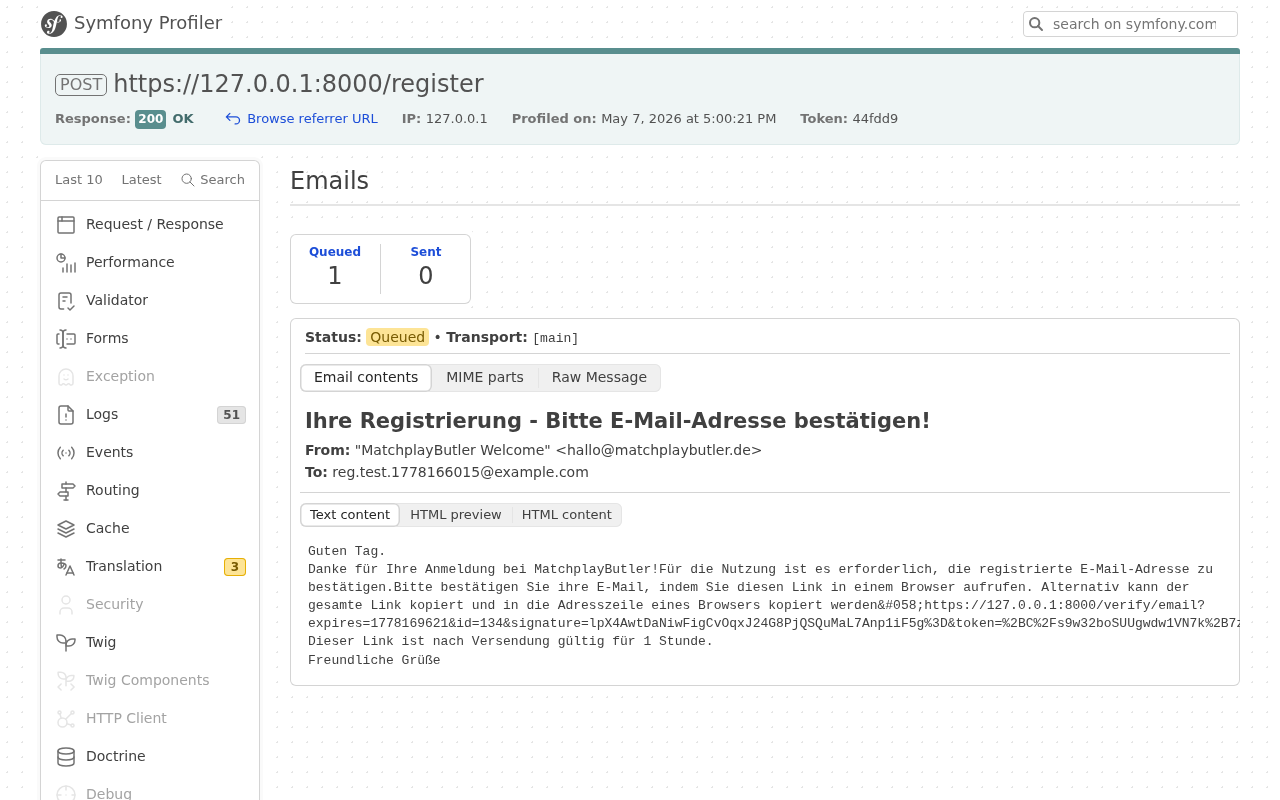Click the Events broadcast icon

tap(66, 453)
